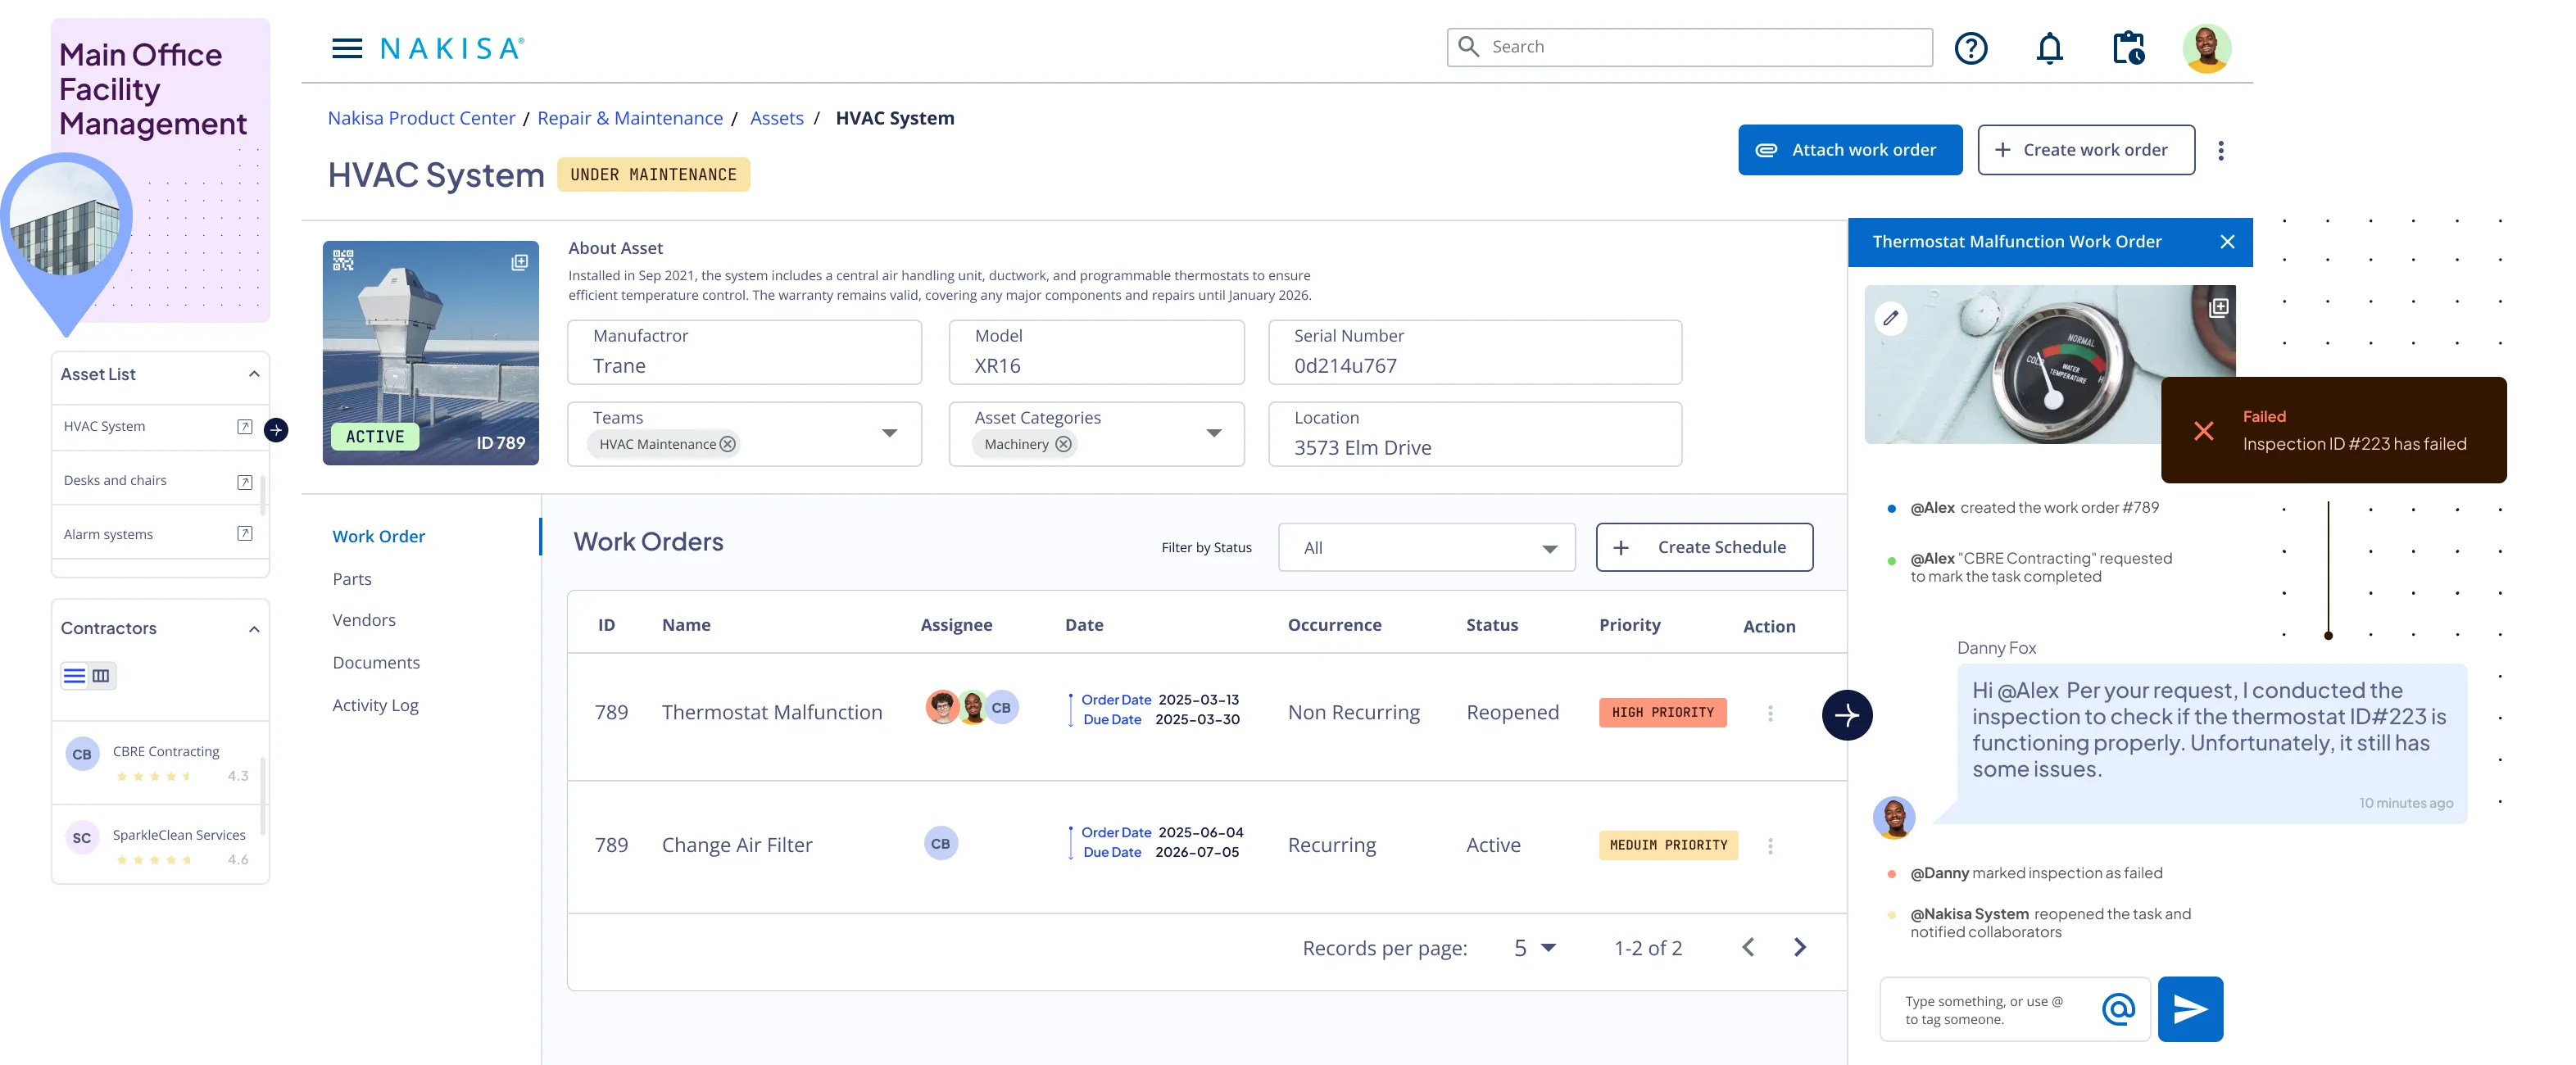
Task: Click the UNDER MAINTENANCE status badge
Action: click(x=652, y=175)
